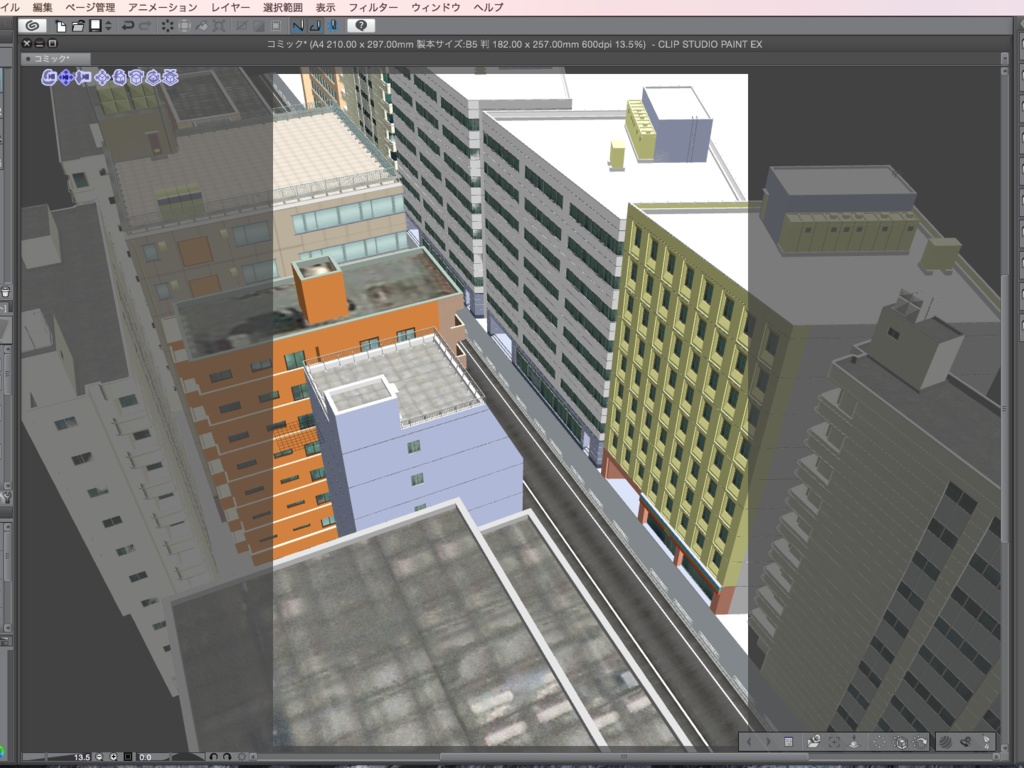Screen dimensions: 1024x768
Task: Click the fit to screen button
Action: 128,757
